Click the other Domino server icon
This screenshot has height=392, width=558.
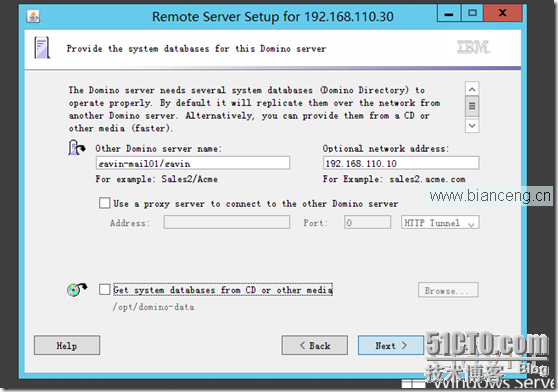(x=77, y=148)
